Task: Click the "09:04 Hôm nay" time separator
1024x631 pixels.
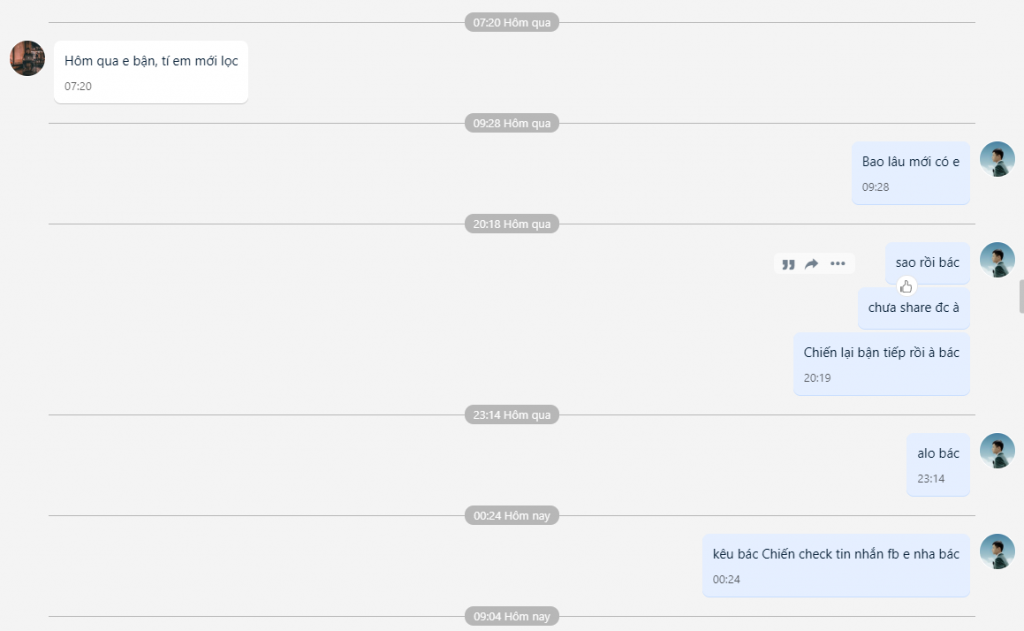Action: [x=512, y=617]
